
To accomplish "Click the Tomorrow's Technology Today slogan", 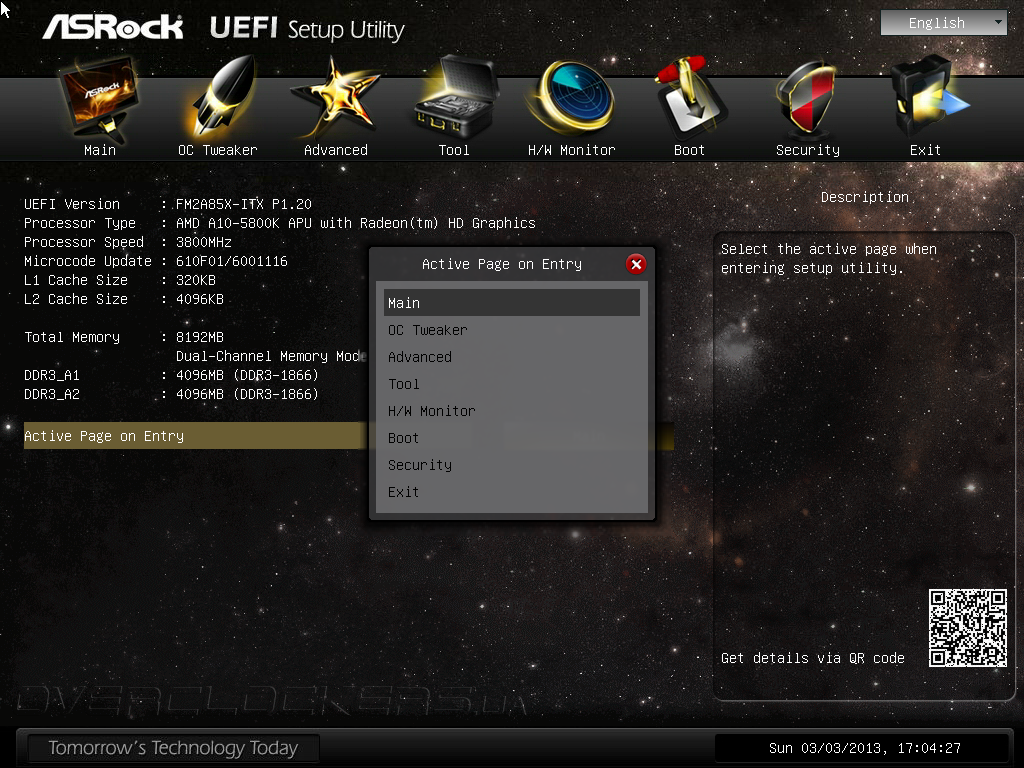I will (x=173, y=748).
